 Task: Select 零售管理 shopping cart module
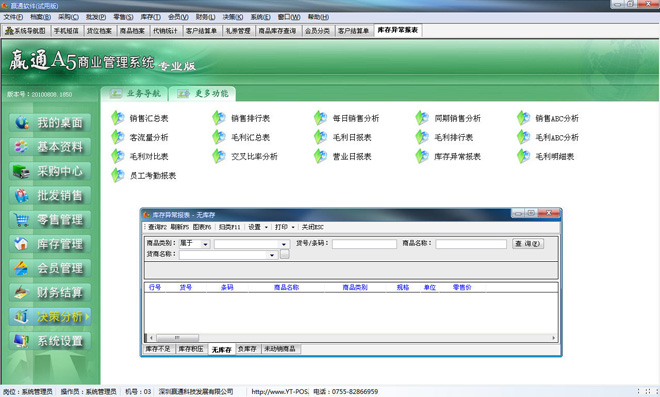coord(50,220)
